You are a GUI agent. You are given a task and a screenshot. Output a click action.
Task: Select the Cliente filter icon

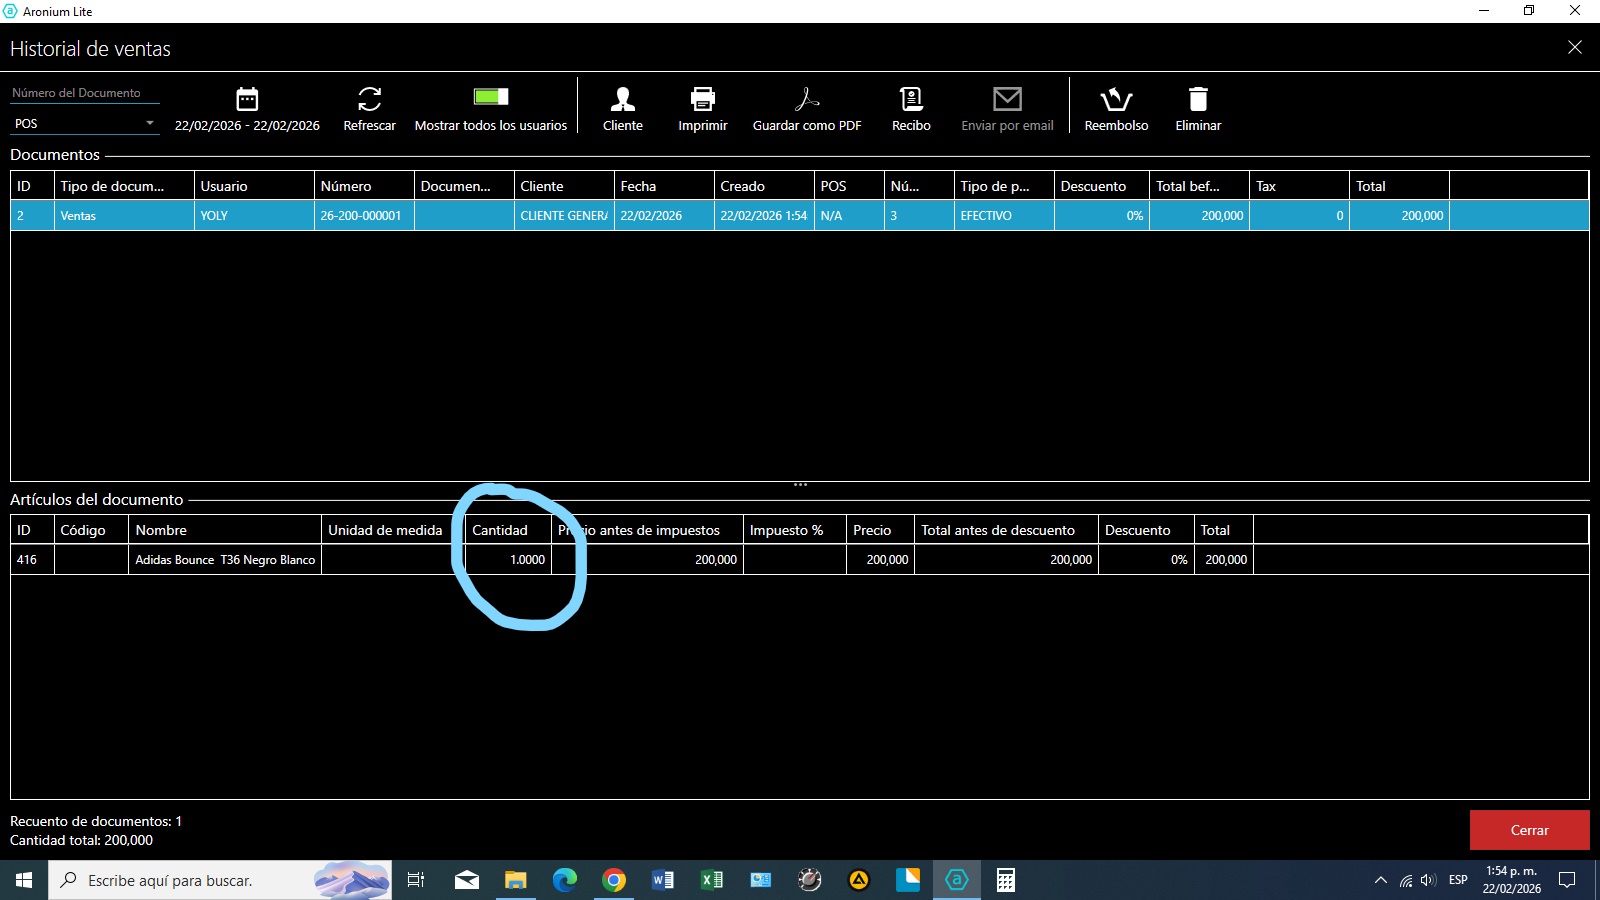coord(622,99)
